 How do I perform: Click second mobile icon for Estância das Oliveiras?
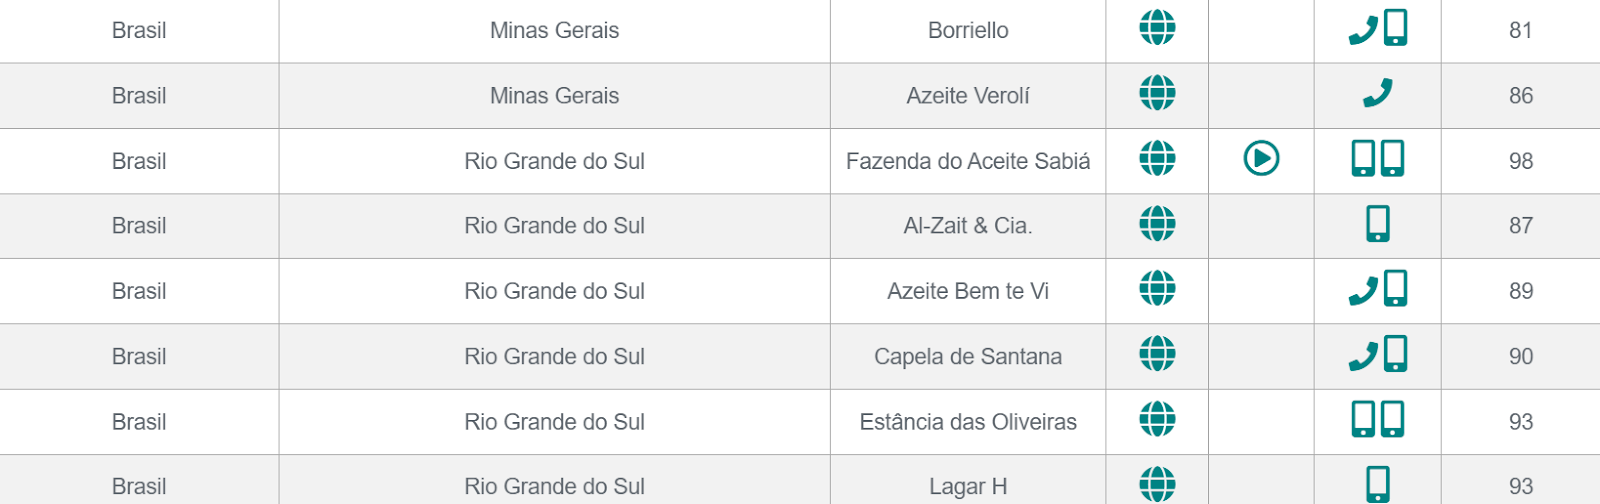pos(1393,419)
